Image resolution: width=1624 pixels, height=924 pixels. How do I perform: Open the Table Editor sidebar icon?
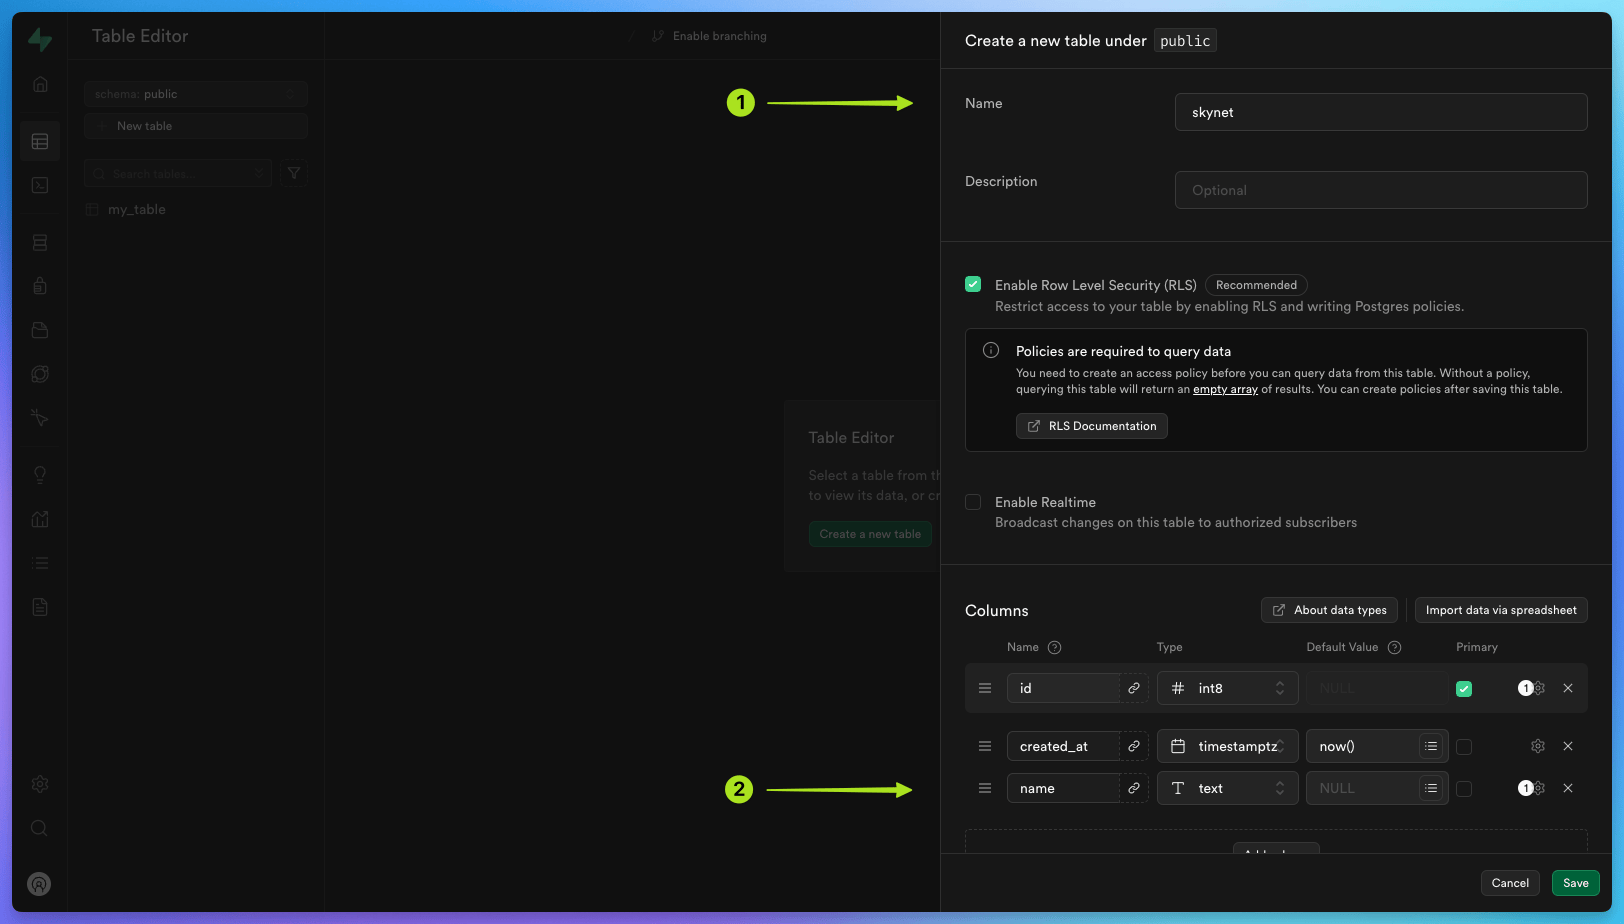click(40, 141)
